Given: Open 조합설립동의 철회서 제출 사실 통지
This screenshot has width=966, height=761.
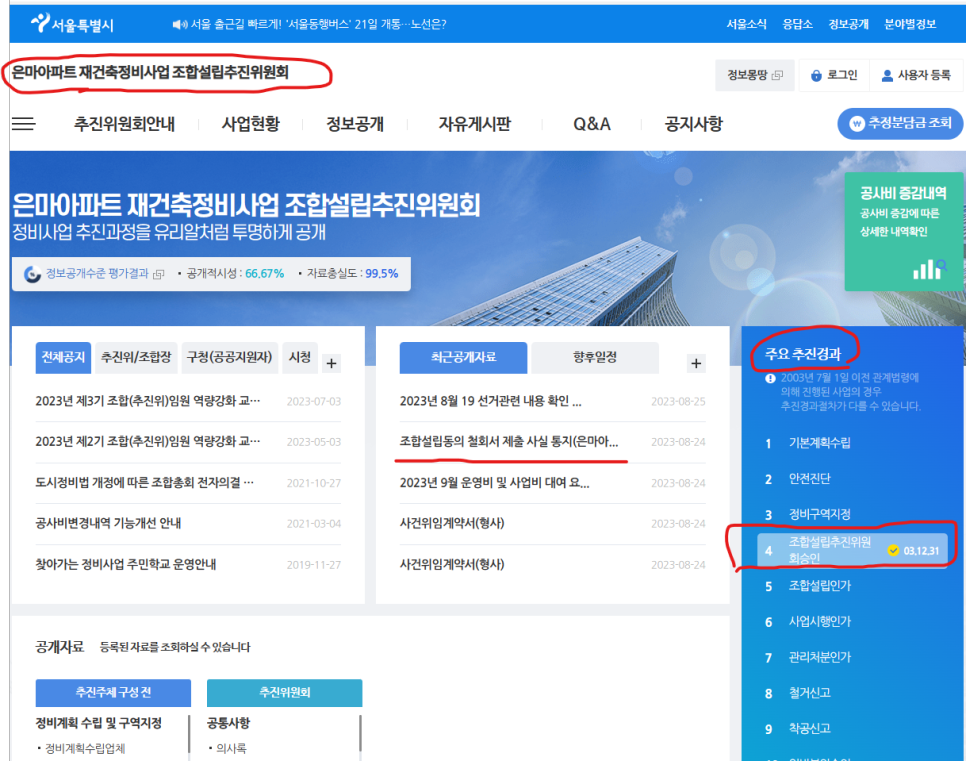Looking at the screenshot, I should coord(509,442).
